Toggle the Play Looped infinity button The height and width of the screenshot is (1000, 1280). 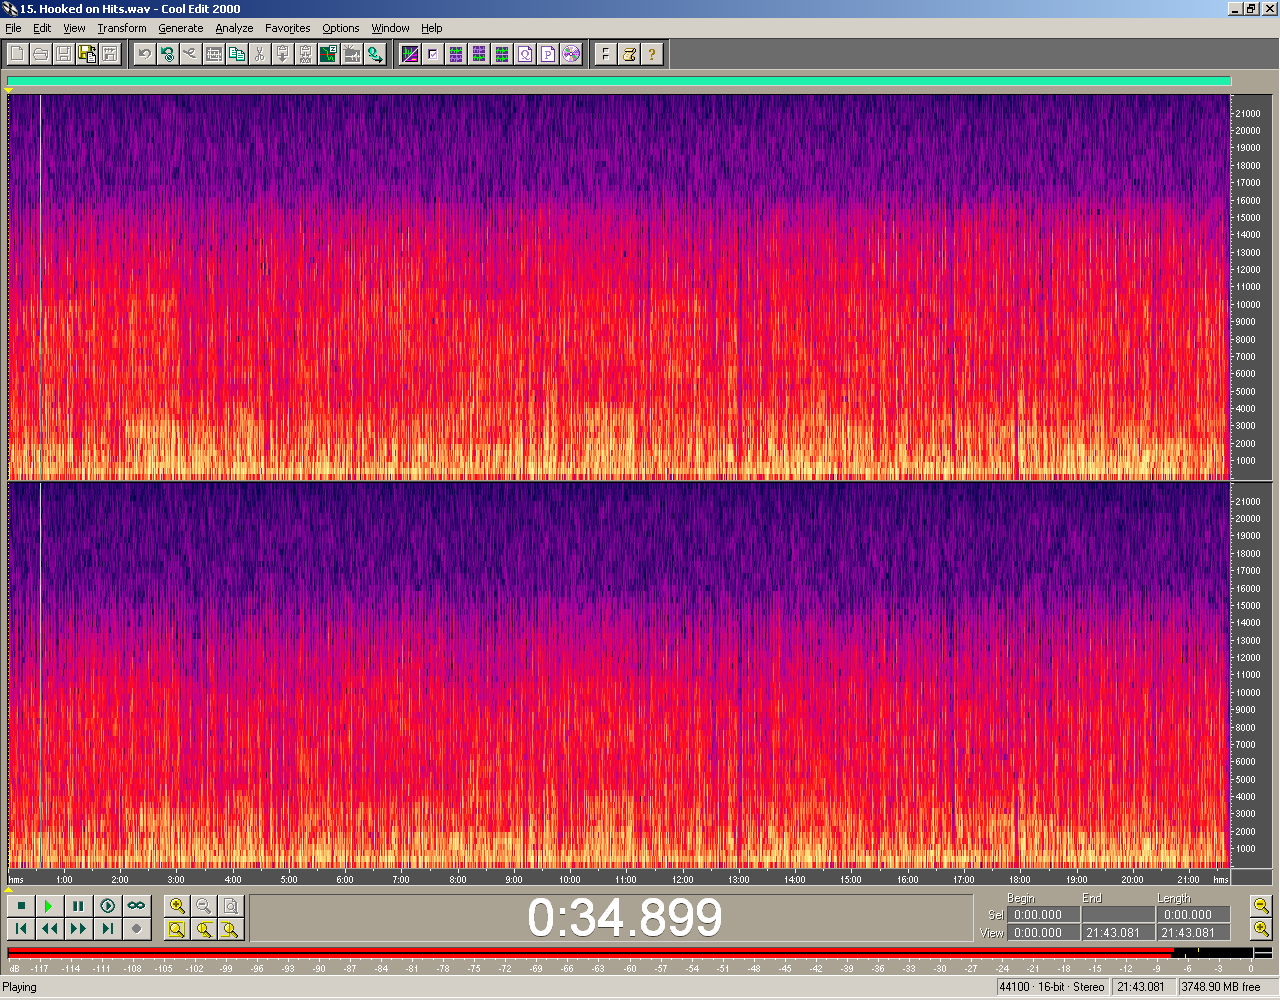pyautogui.click(x=136, y=906)
